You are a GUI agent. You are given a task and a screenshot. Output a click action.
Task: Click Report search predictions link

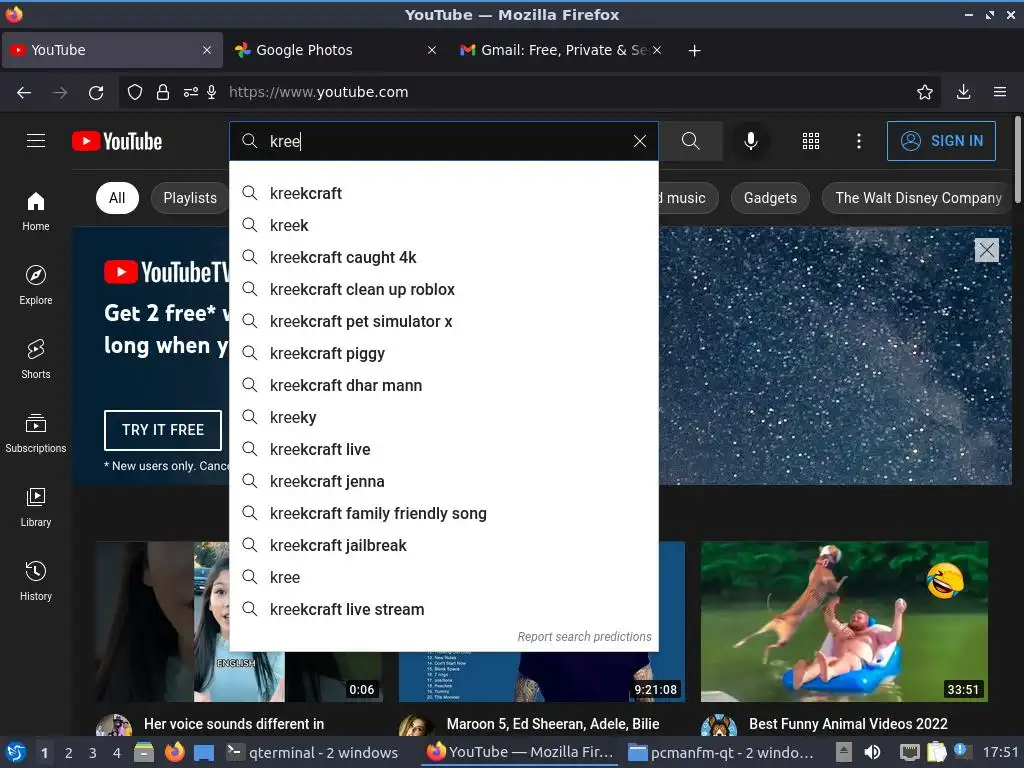[x=584, y=637]
